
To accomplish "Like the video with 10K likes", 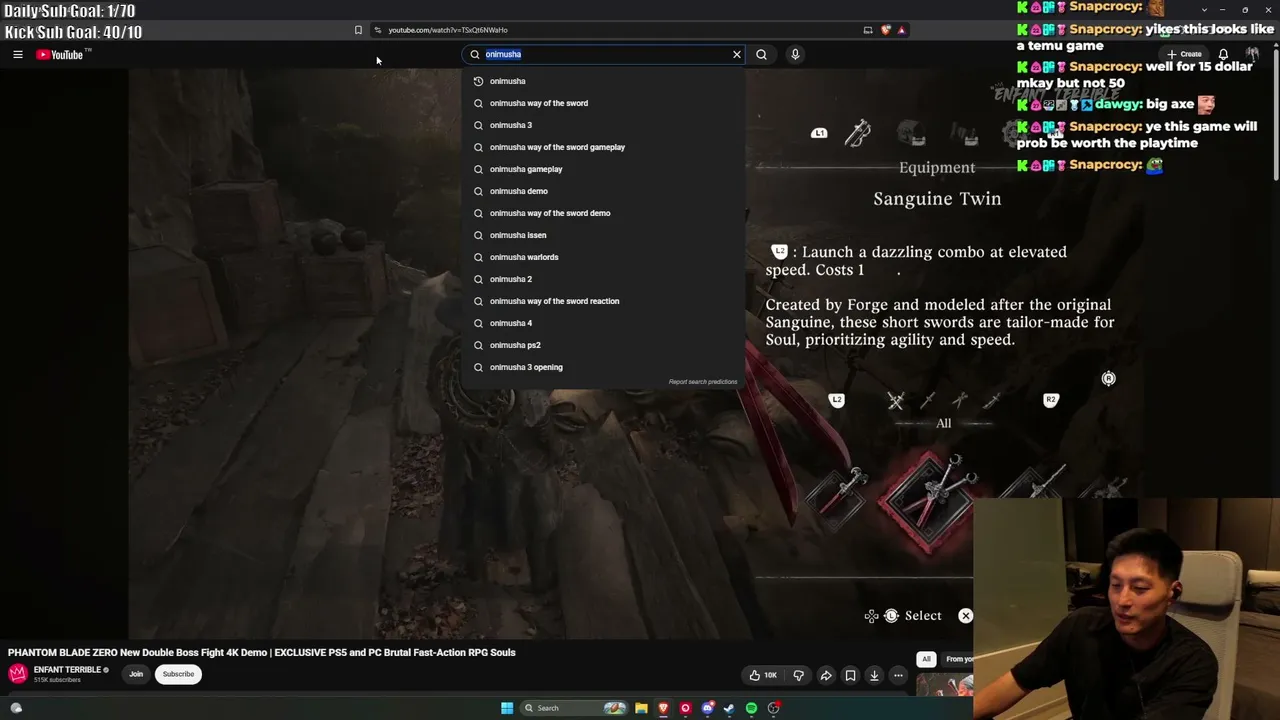I will 763,676.
